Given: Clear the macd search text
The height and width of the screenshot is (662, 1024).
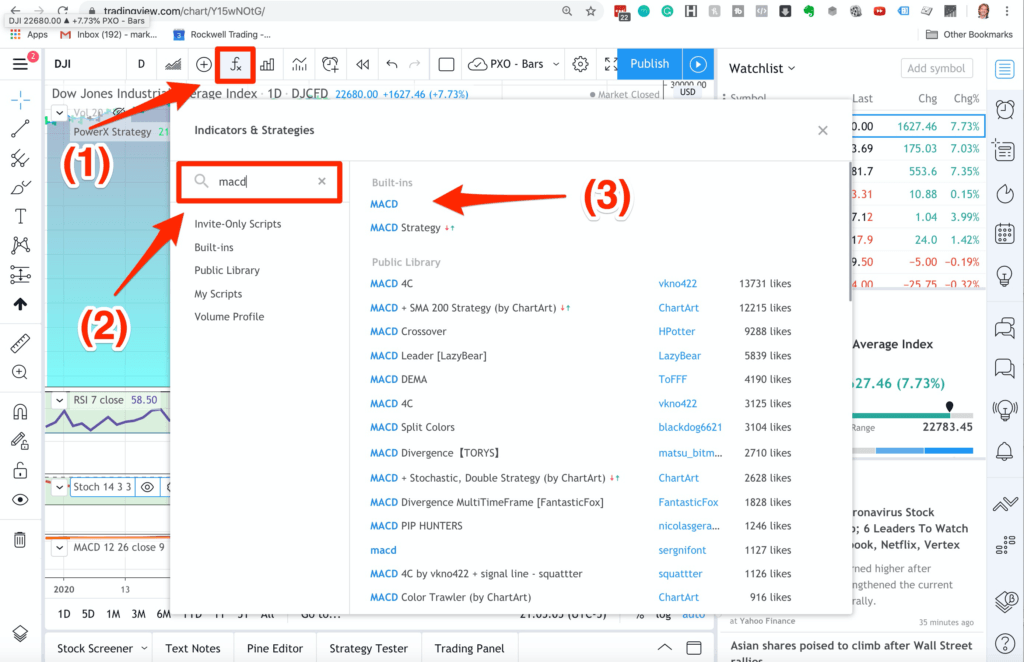Looking at the screenshot, I should click(322, 181).
